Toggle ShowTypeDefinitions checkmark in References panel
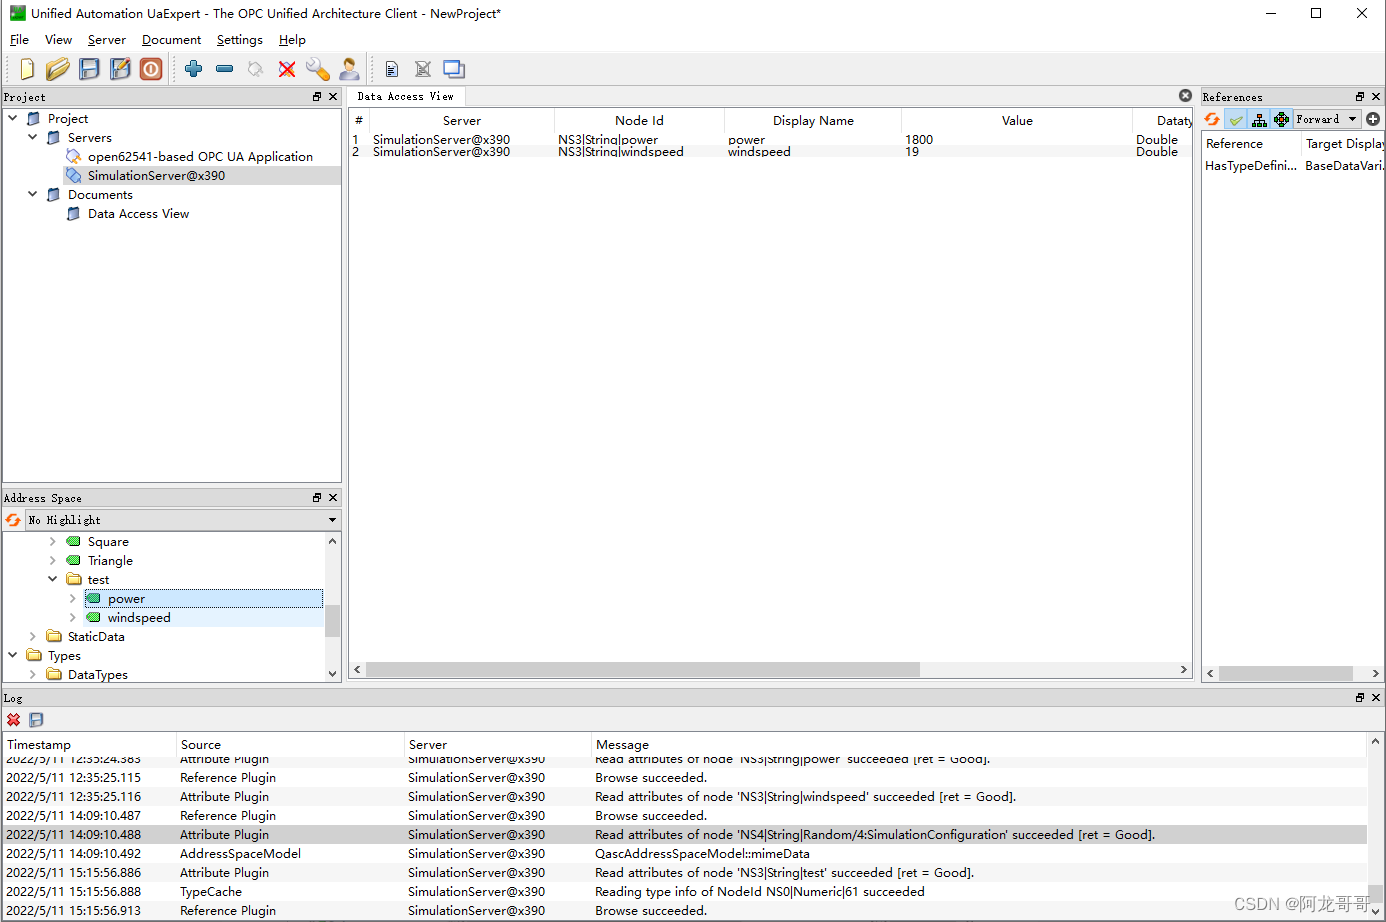Image resolution: width=1386 pixels, height=922 pixels. (x=1236, y=118)
